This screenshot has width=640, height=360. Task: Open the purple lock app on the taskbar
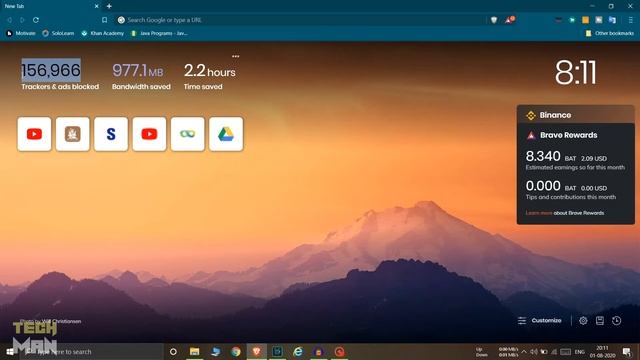coord(319,351)
